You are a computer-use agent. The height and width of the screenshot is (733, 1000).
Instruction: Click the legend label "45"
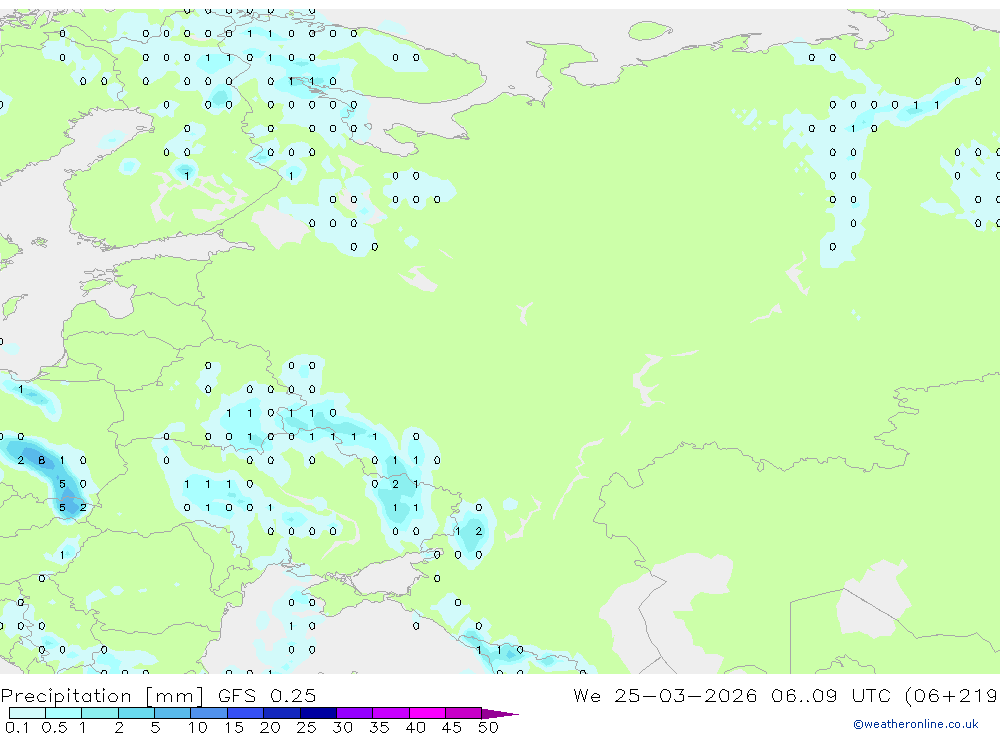pos(452,727)
